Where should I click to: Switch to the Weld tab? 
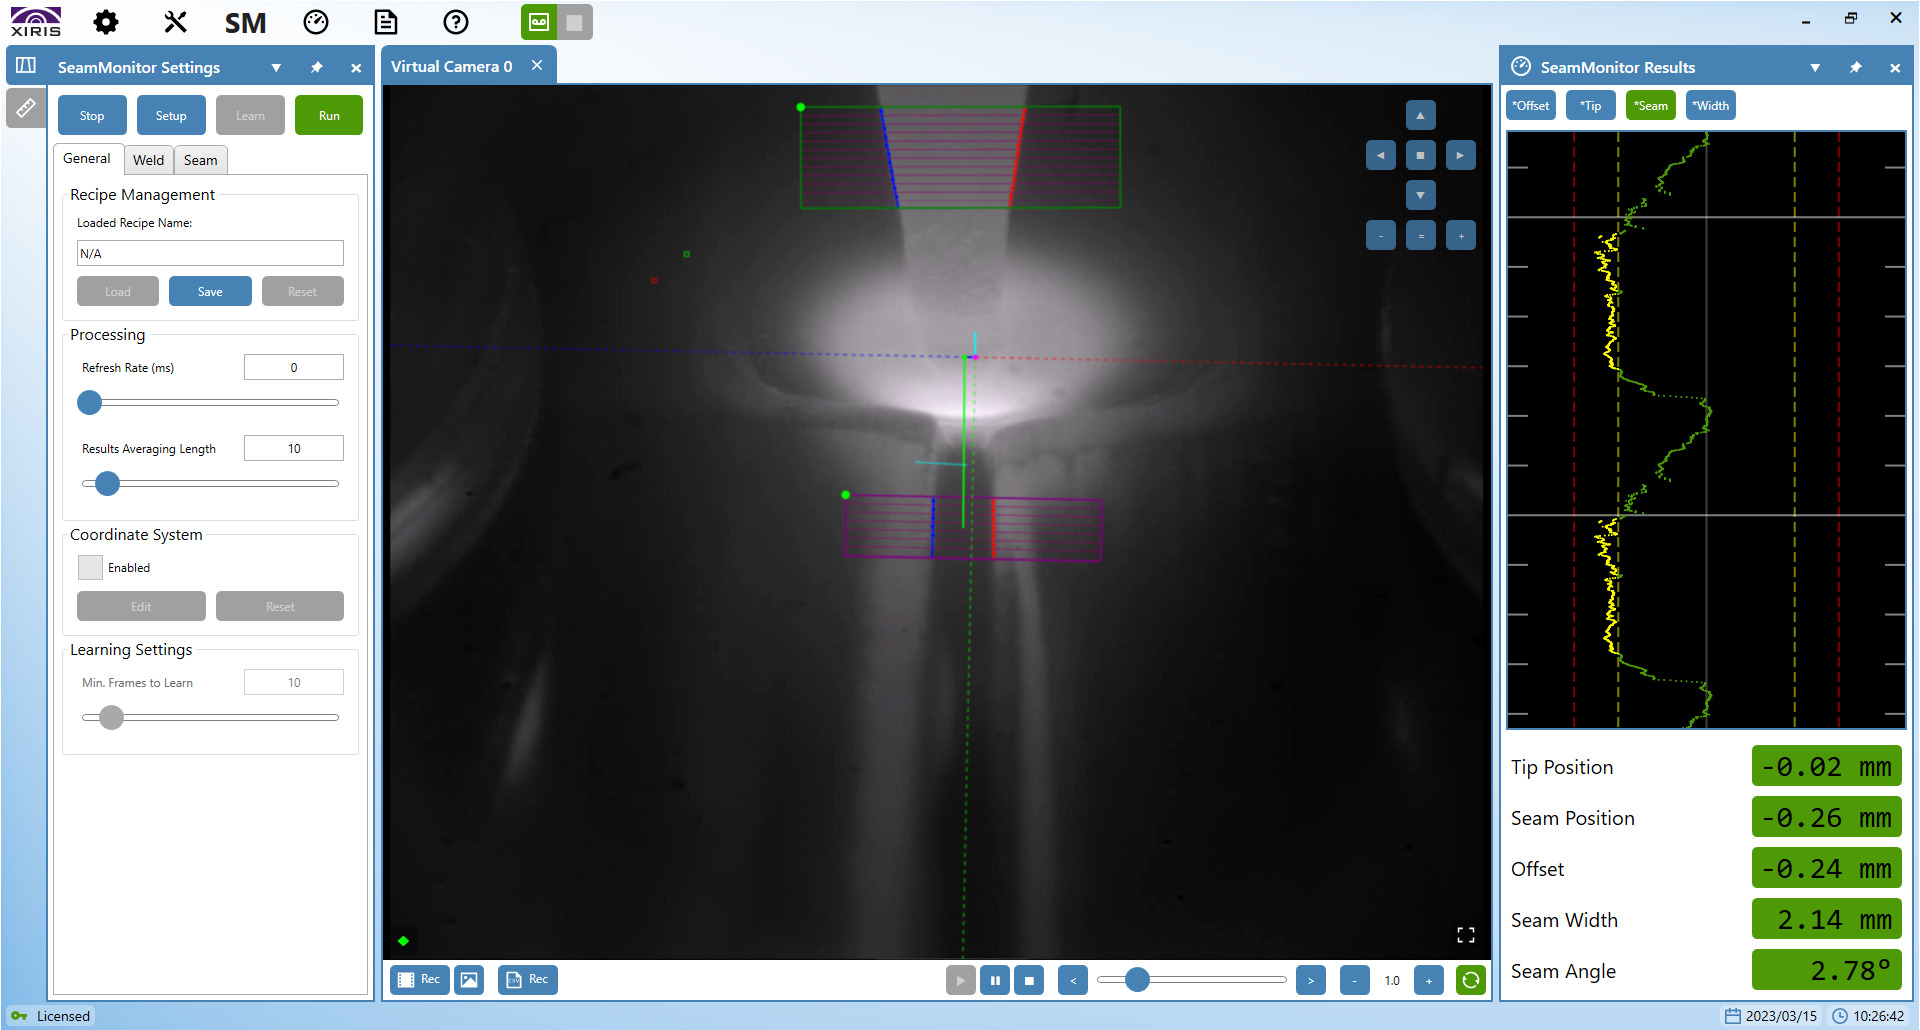[148, 160]
